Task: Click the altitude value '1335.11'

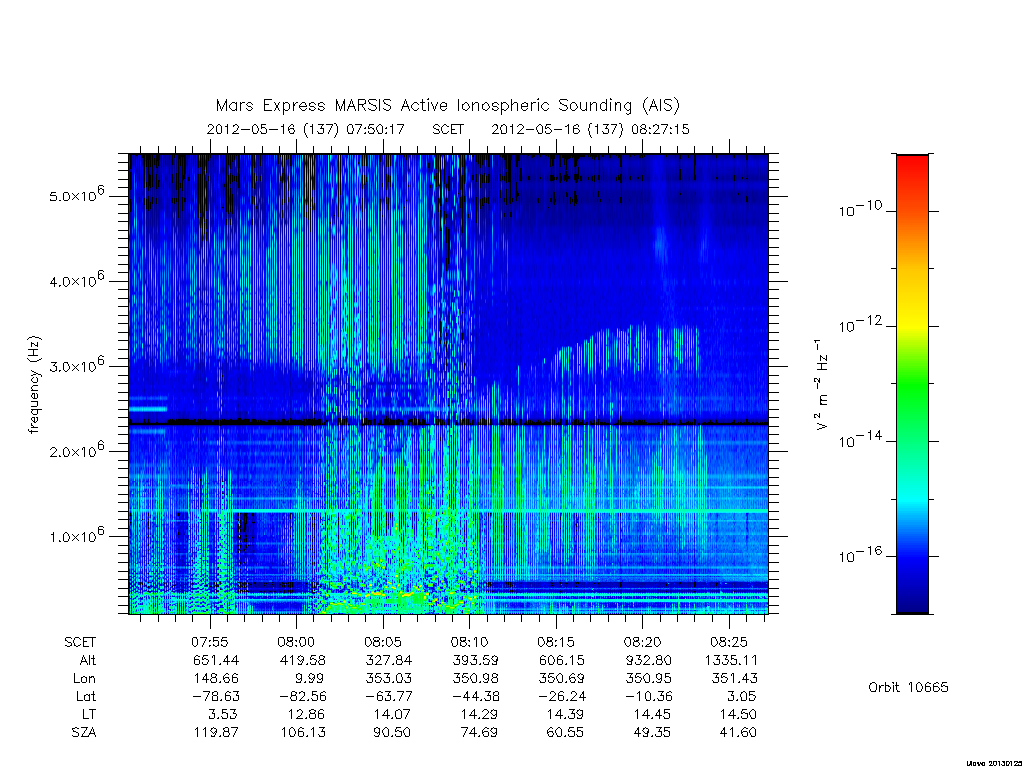Action: coord(731,660)
